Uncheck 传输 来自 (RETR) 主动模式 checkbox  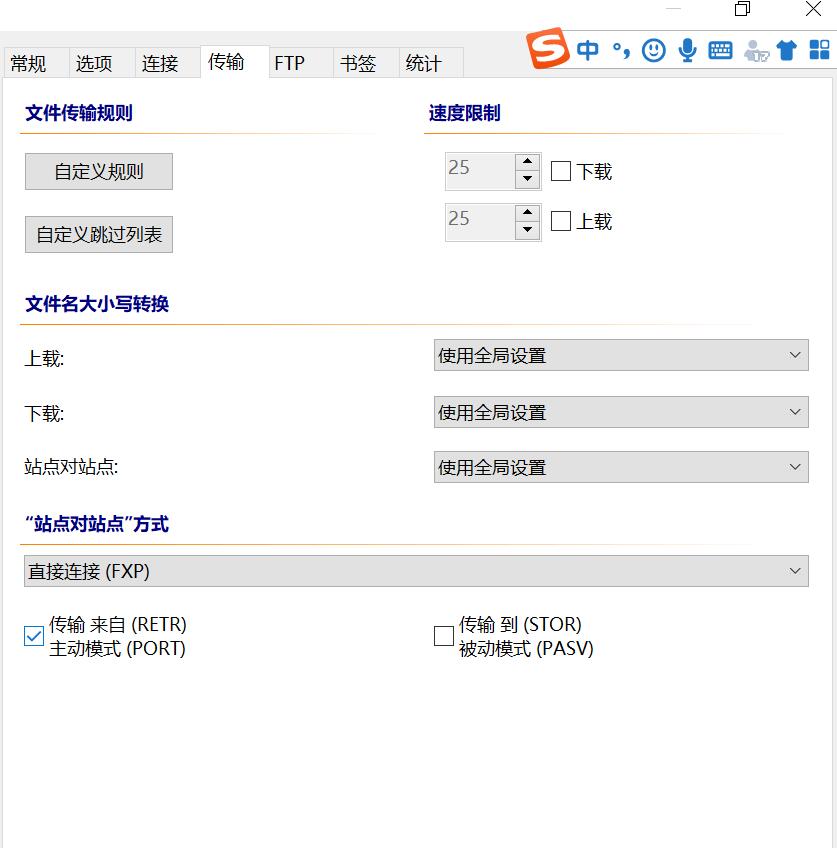34,636
